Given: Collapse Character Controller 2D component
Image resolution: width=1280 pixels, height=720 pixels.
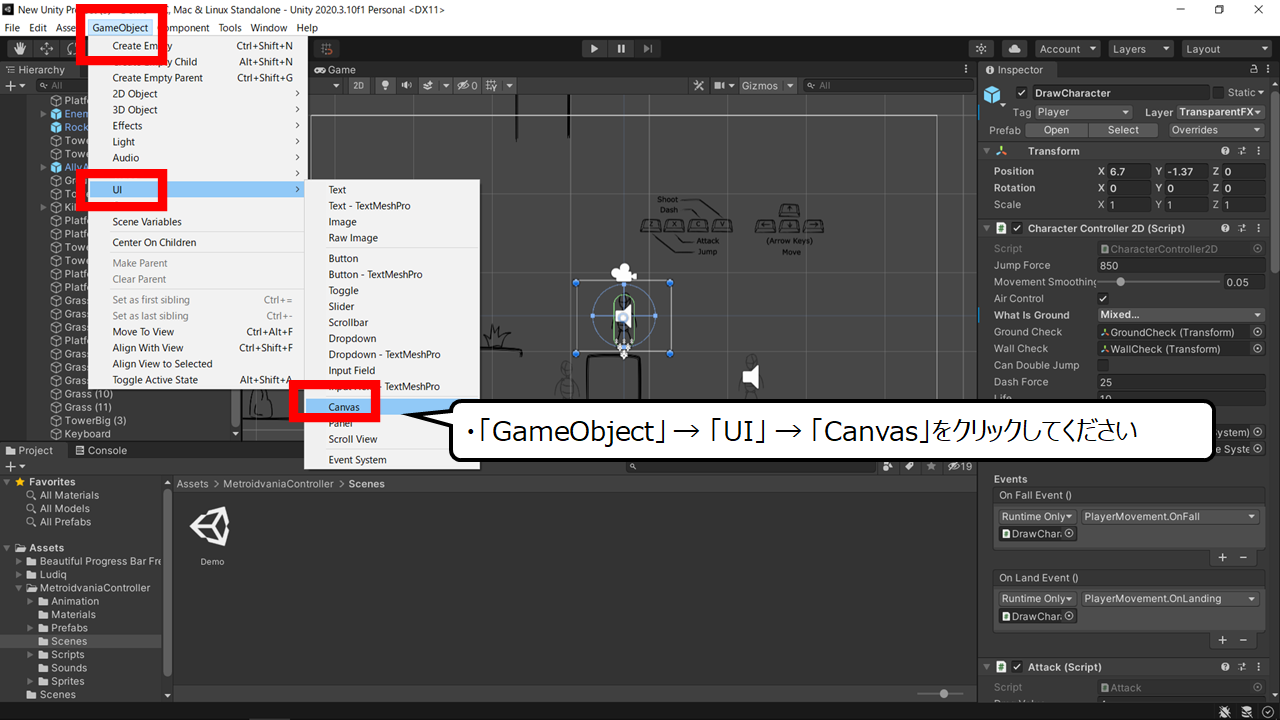Looking at the screenshot, I should click(x=987, y=229).
